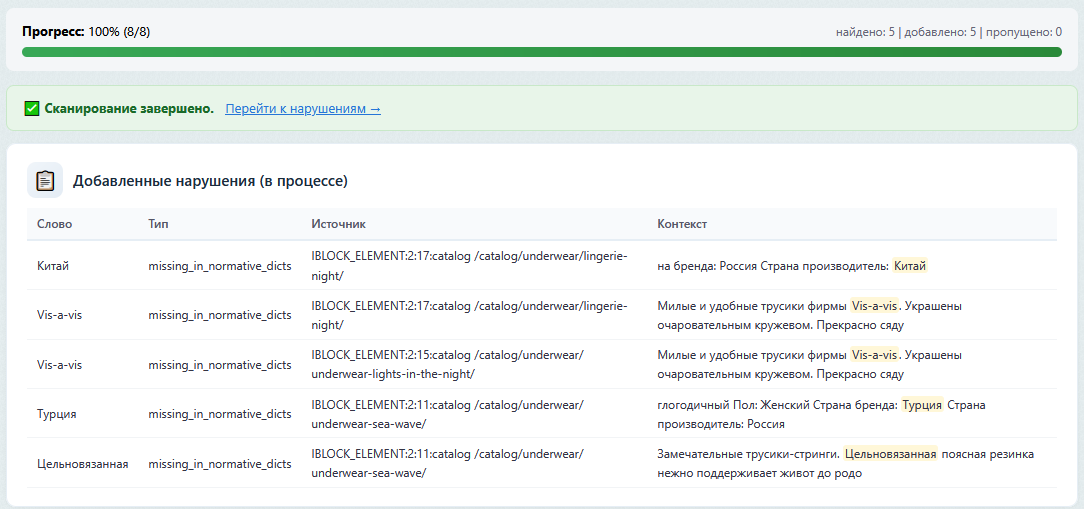Click the green checkmark icon beside Сканирование завершено
This screenshot has height=509, width=1084.
(32, 108)
